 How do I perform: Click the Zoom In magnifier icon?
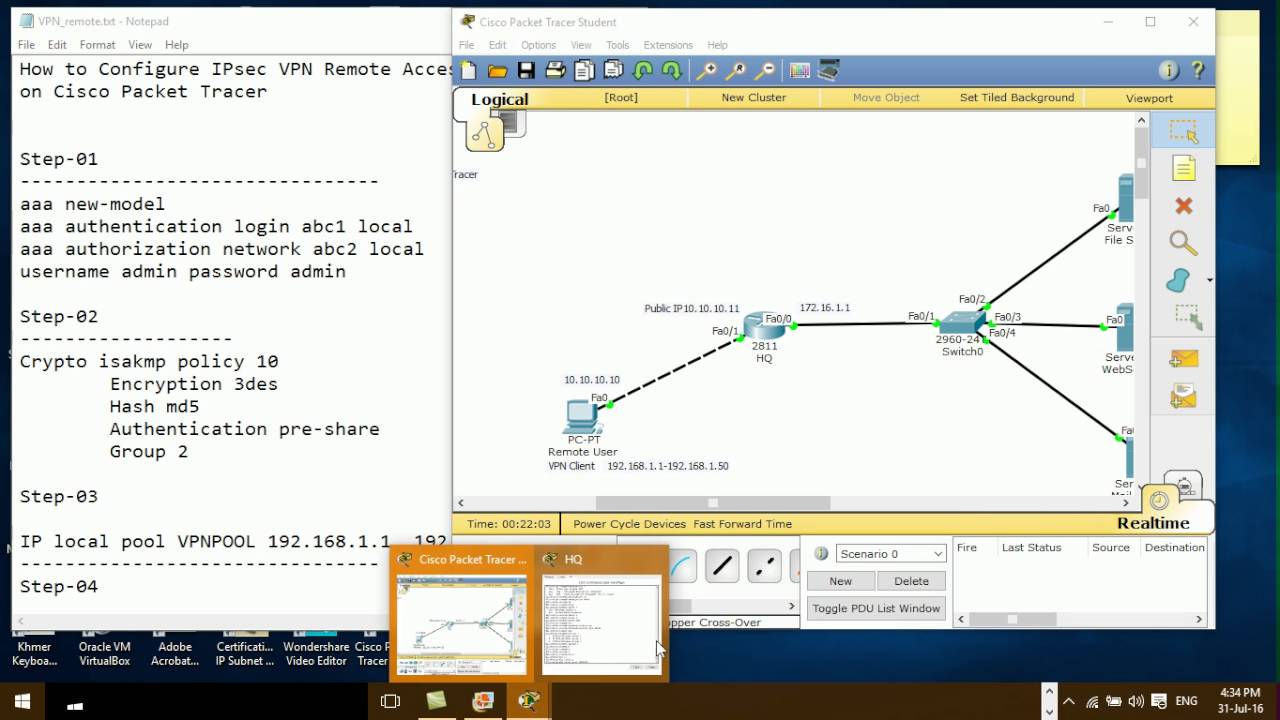707,70
